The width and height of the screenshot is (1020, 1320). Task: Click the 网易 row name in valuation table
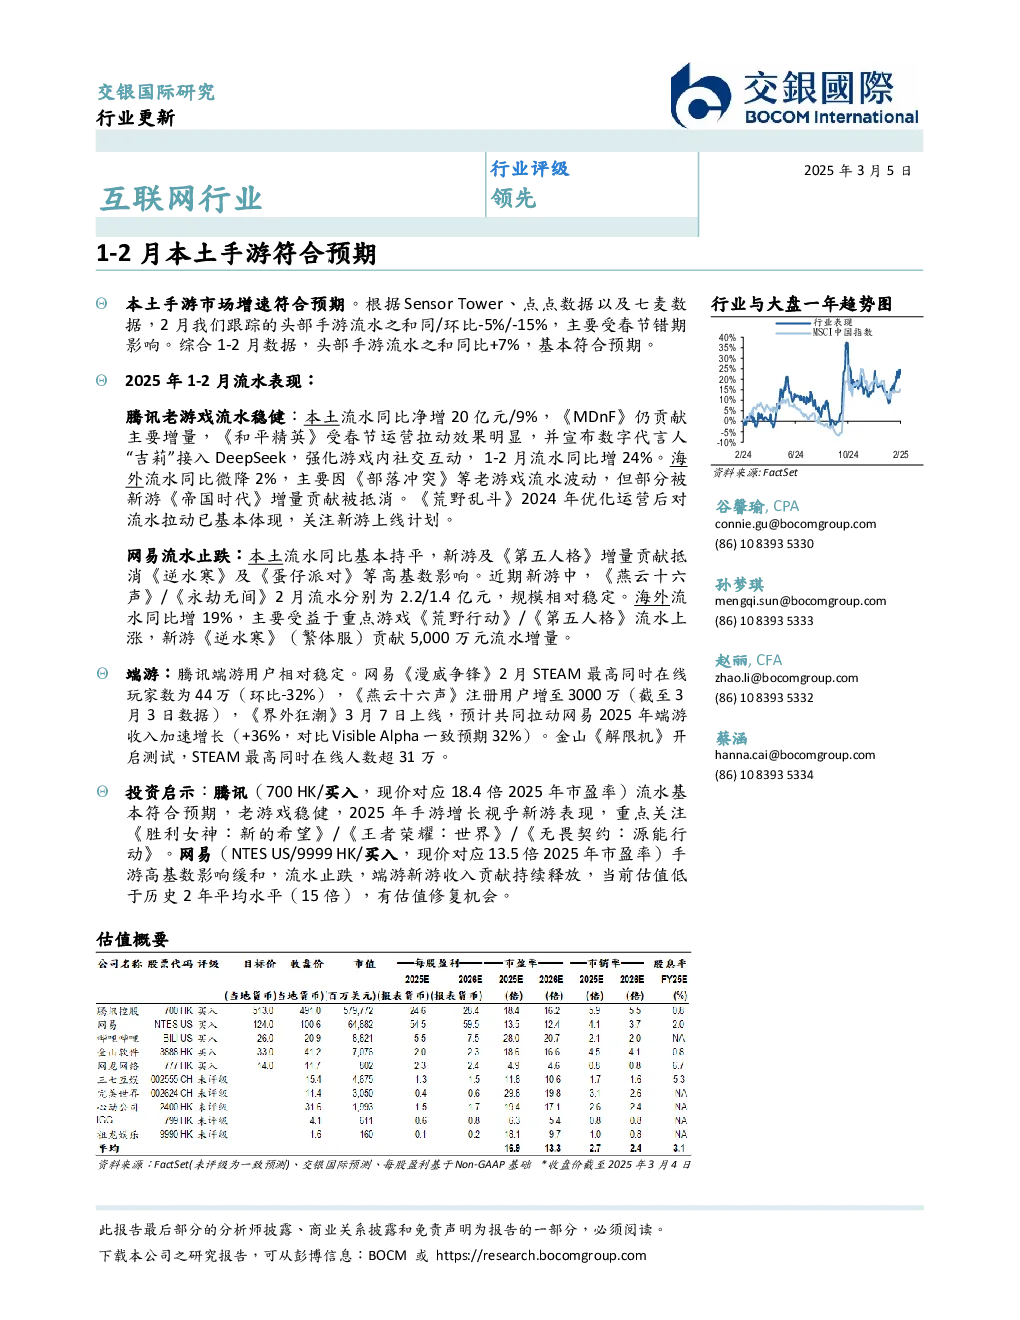click(x=107, y=1025)
